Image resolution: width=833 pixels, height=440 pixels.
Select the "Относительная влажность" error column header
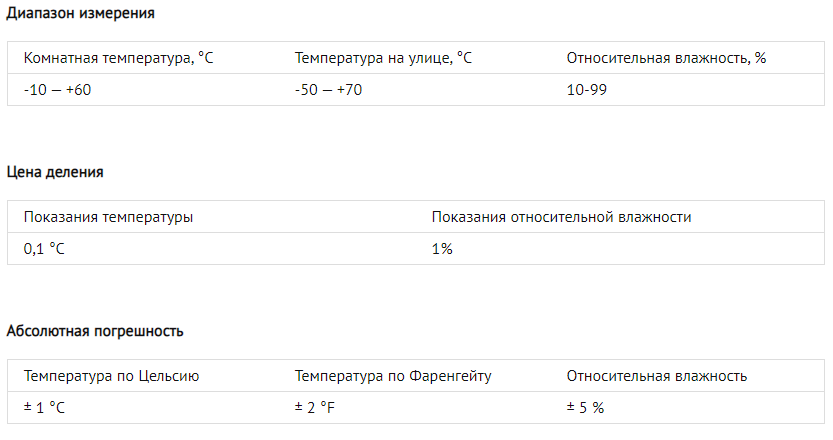657,376
